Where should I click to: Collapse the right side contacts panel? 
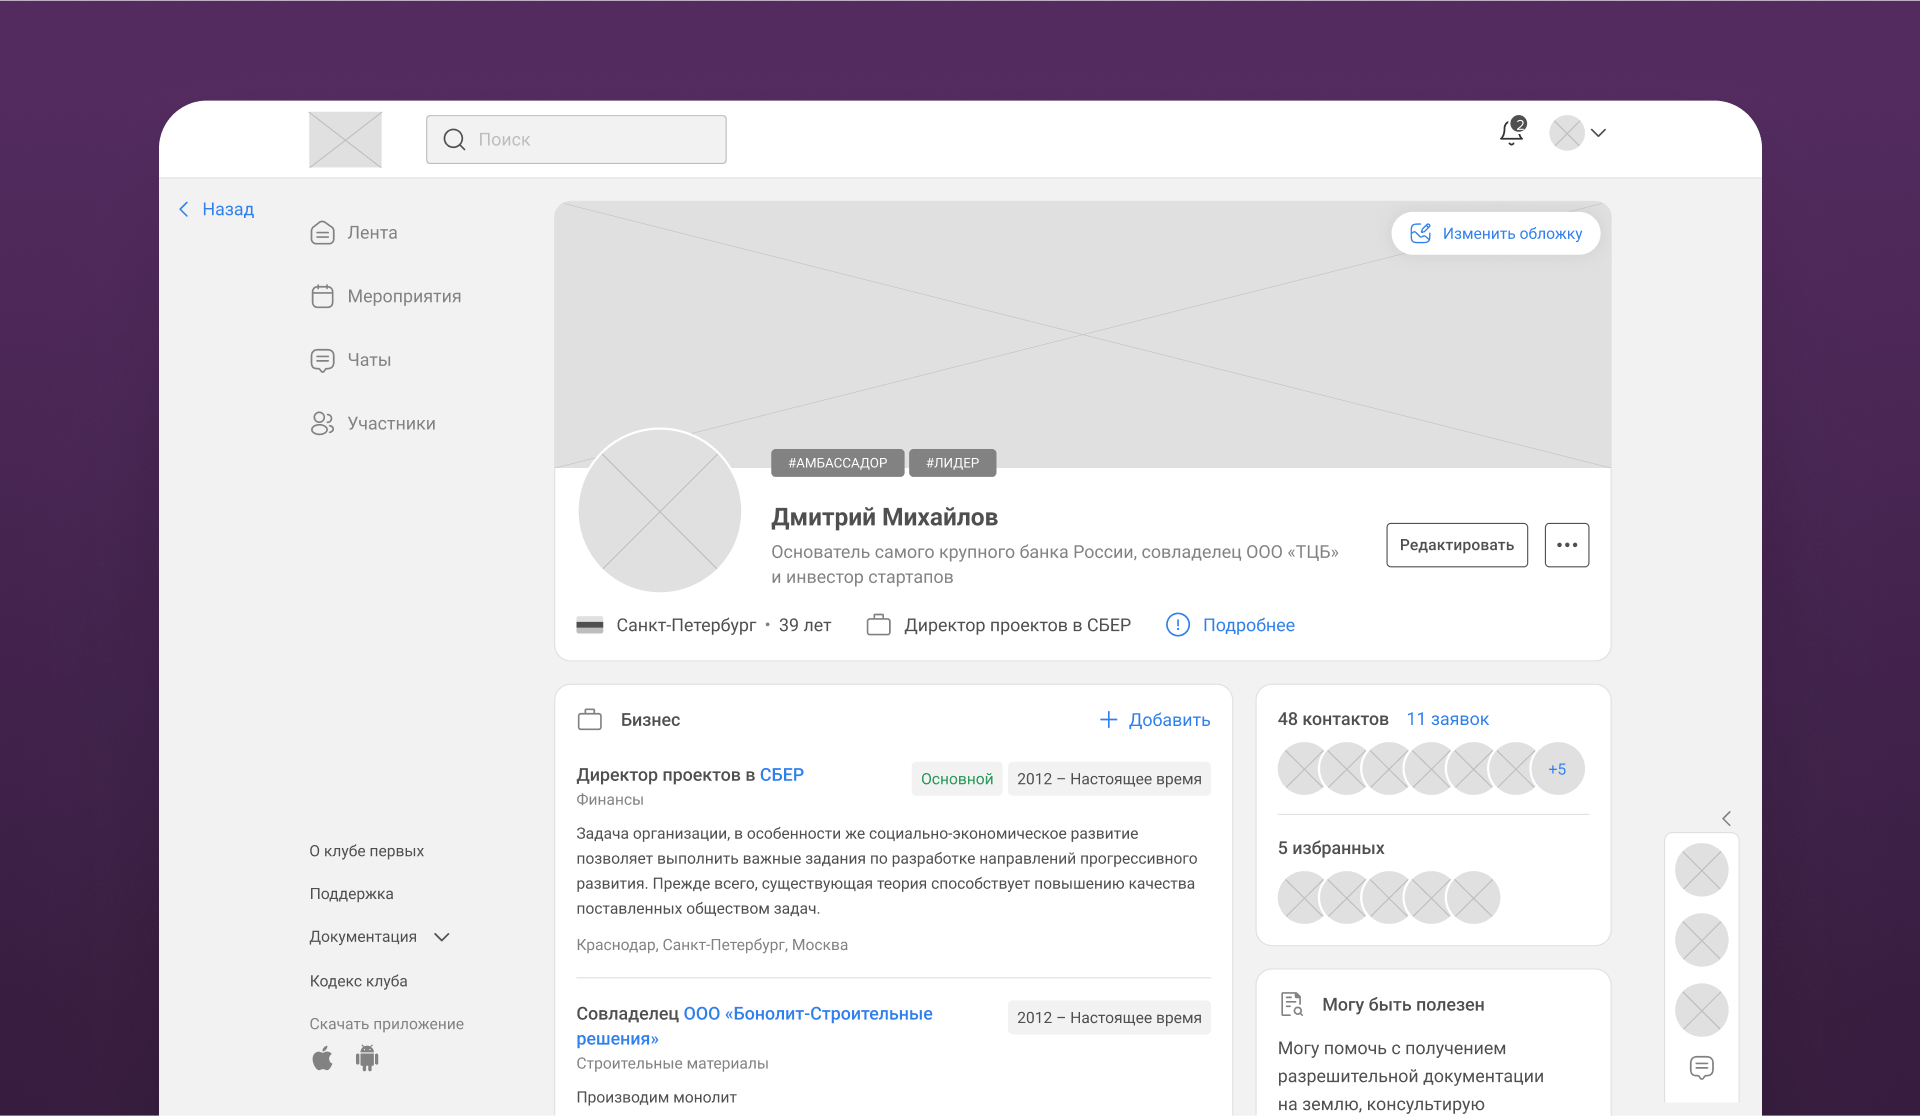click(1726, 818)
